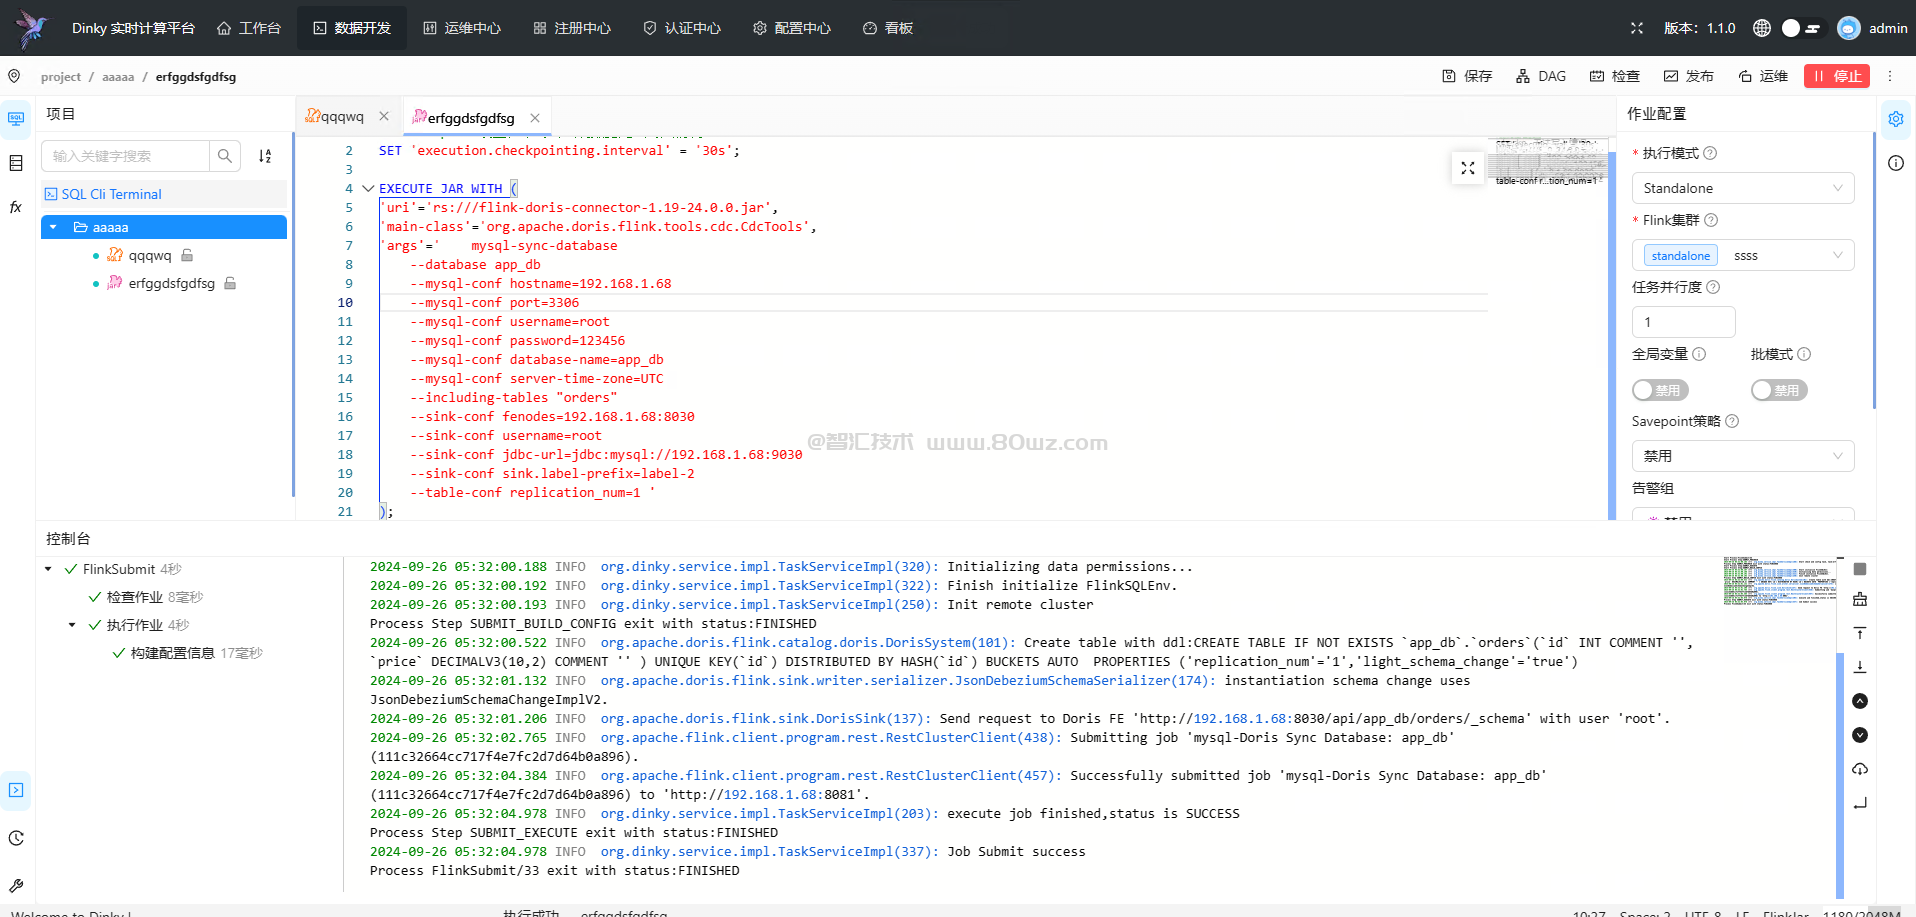The width and height of the screenshot is (1916, 917).
Task: Open catalog panel icon in left sidebar
Action: pos(16,163)
